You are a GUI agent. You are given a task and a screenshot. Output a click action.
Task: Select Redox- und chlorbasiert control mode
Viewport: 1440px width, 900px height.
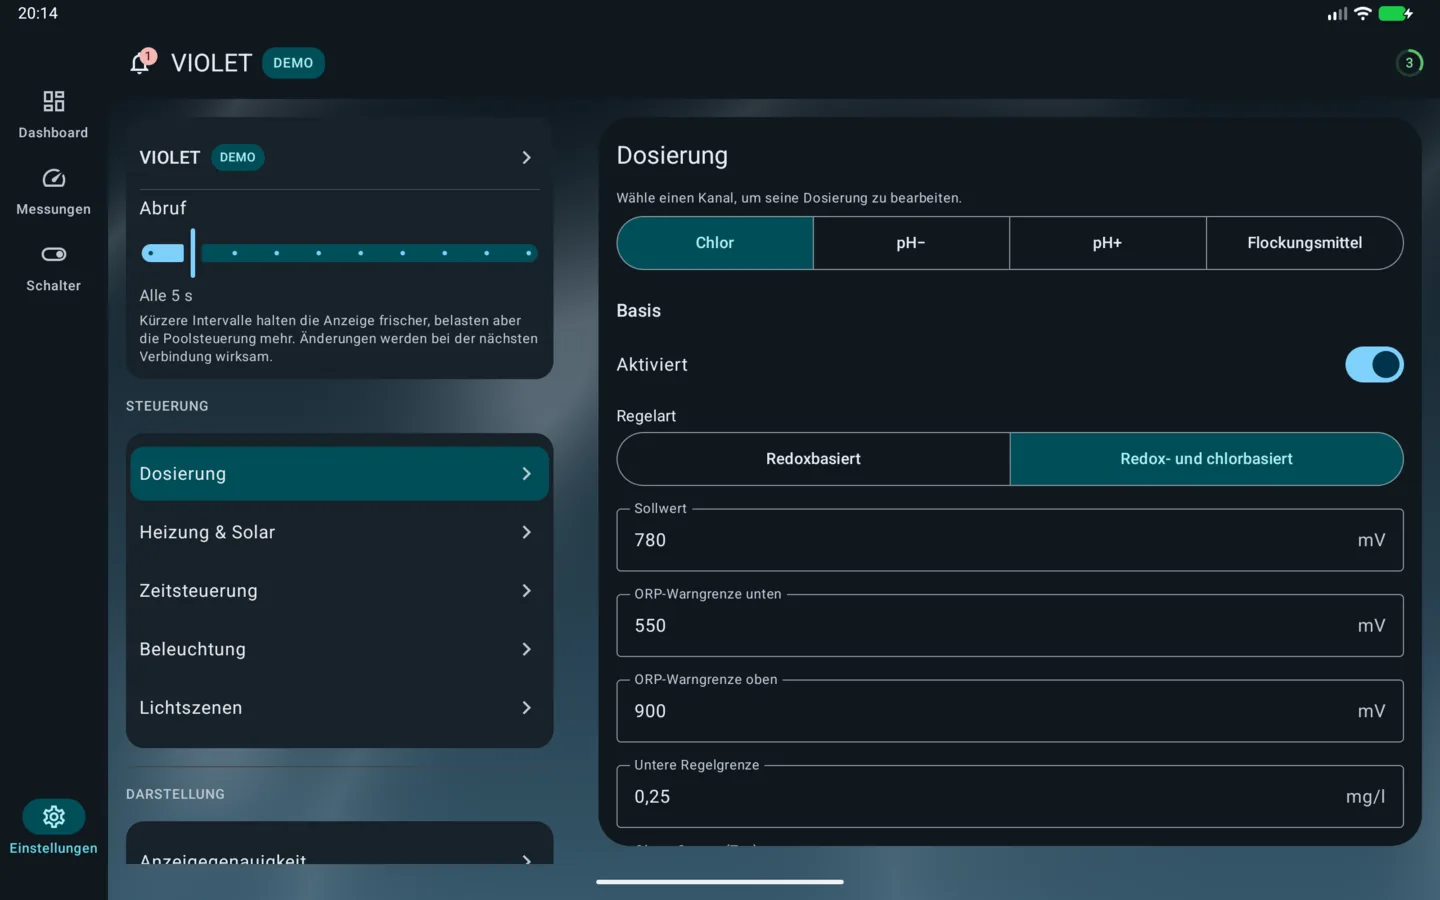pos(1206,459)
